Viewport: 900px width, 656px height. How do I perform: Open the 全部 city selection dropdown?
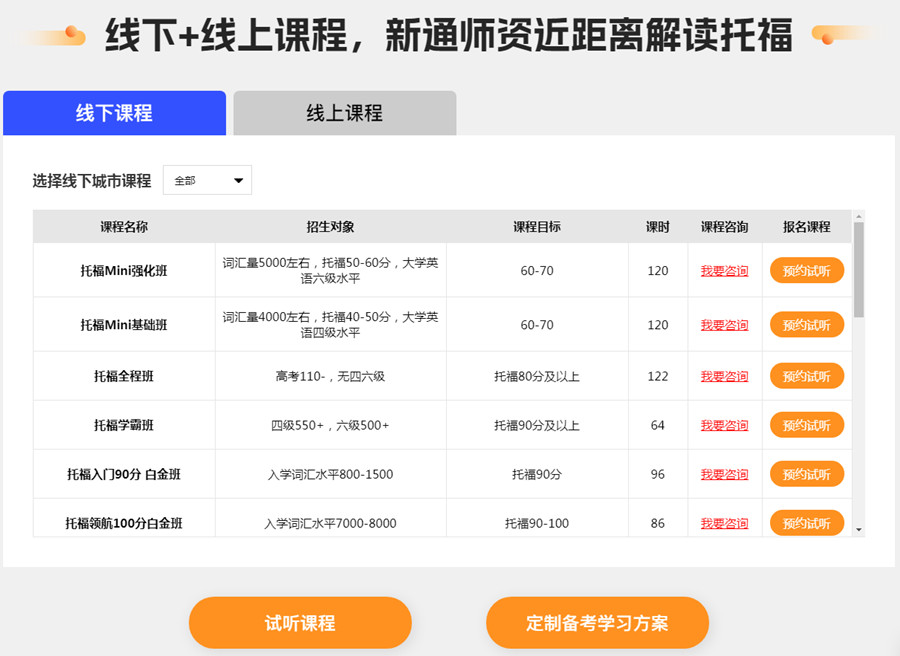208,180
